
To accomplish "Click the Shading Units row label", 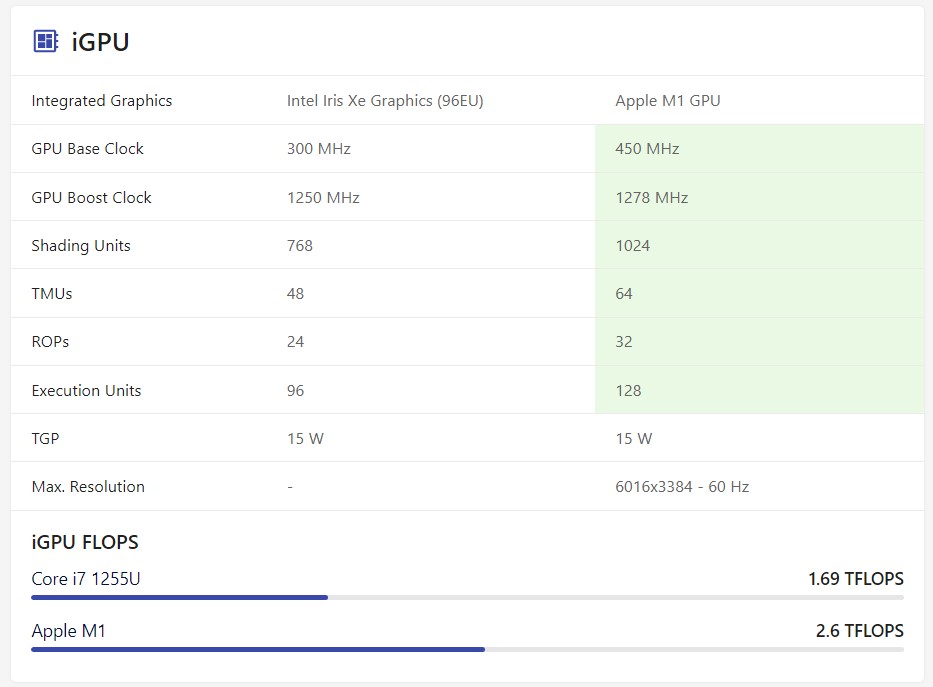I will pyautogui.click(x=81, y=246).
